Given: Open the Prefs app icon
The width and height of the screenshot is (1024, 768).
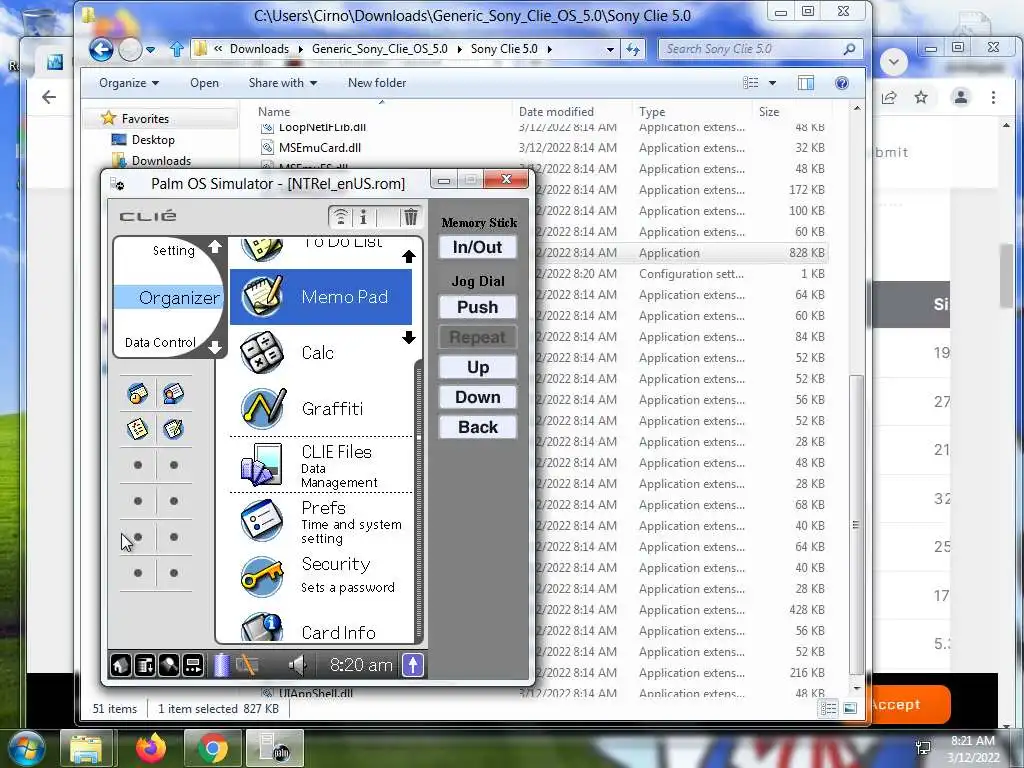Looking at the screenshot, I should [x=262, y=520].
